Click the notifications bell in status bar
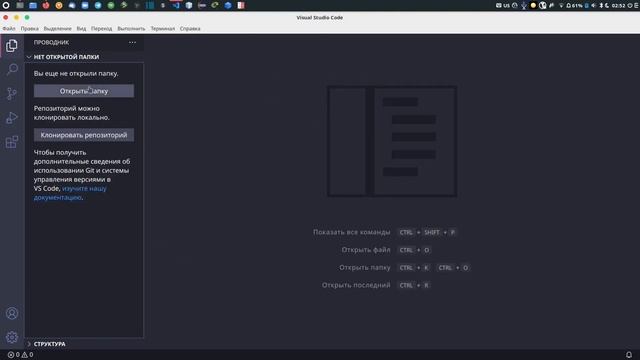This screenshot has width=640, height=360. 629,355
